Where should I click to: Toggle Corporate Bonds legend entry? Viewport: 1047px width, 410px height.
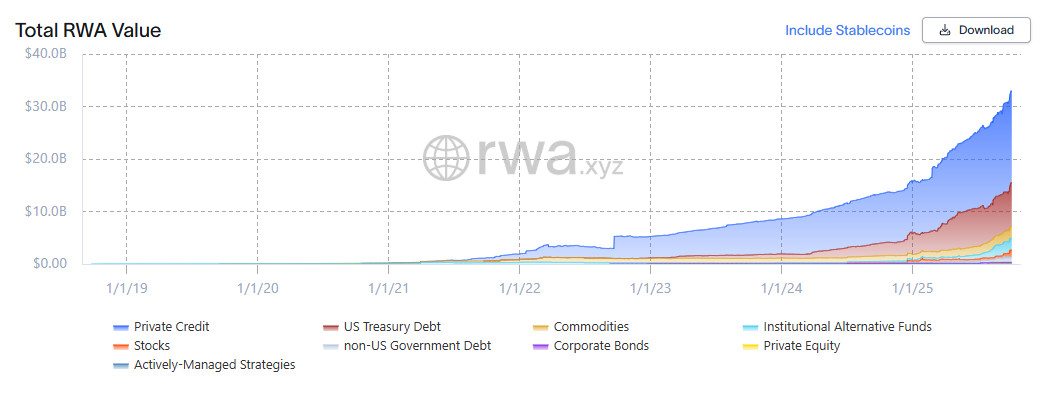pyautogui.click(x=601, y=346)
